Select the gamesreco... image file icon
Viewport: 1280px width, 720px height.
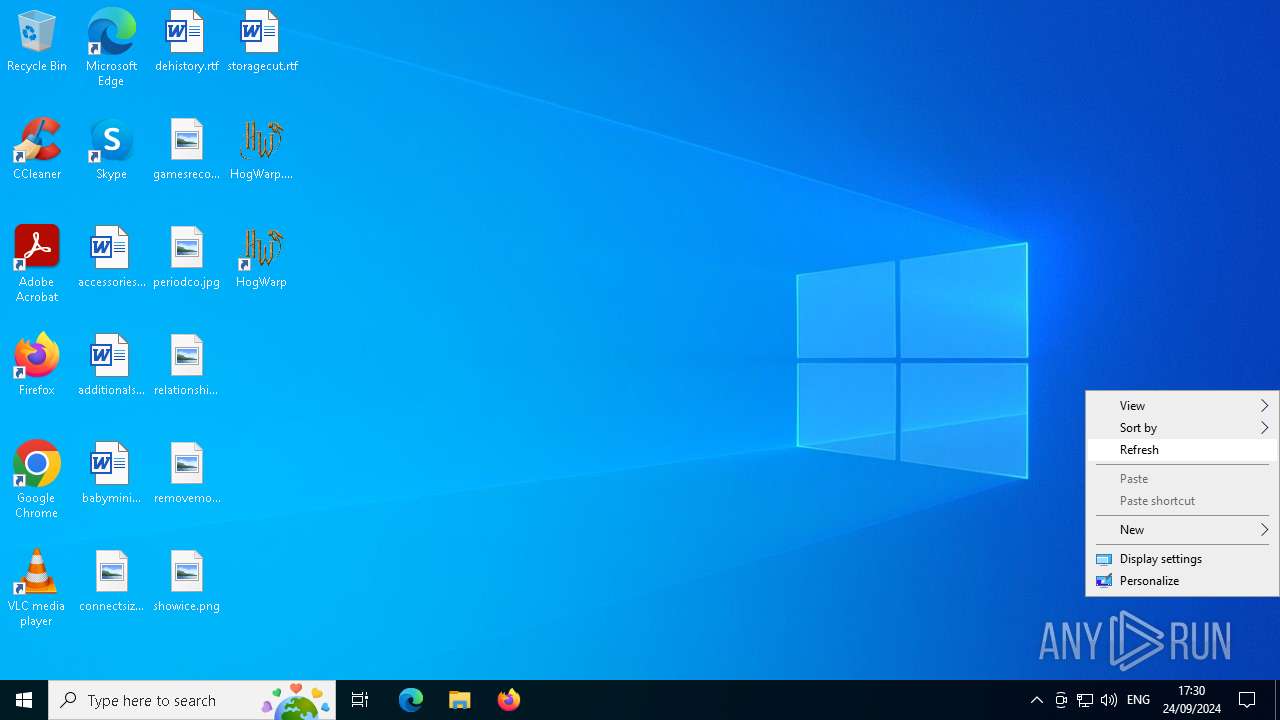click(186, 150)
